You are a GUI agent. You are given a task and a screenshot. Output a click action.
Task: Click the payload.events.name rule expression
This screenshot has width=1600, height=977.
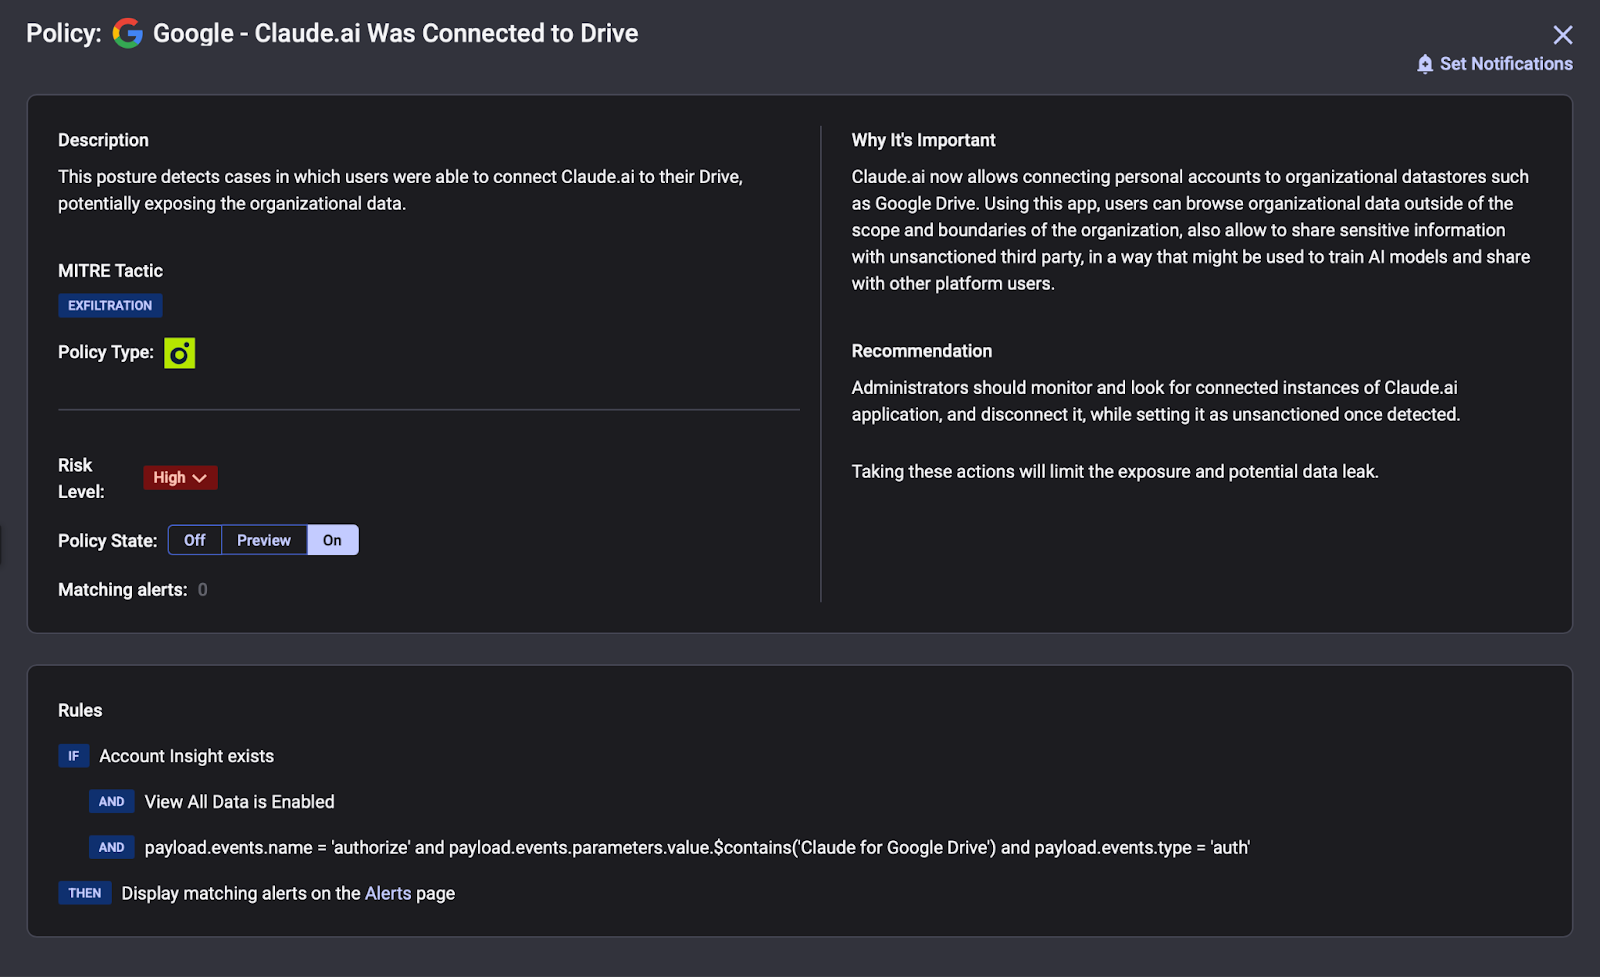click(x=697, y=848)
